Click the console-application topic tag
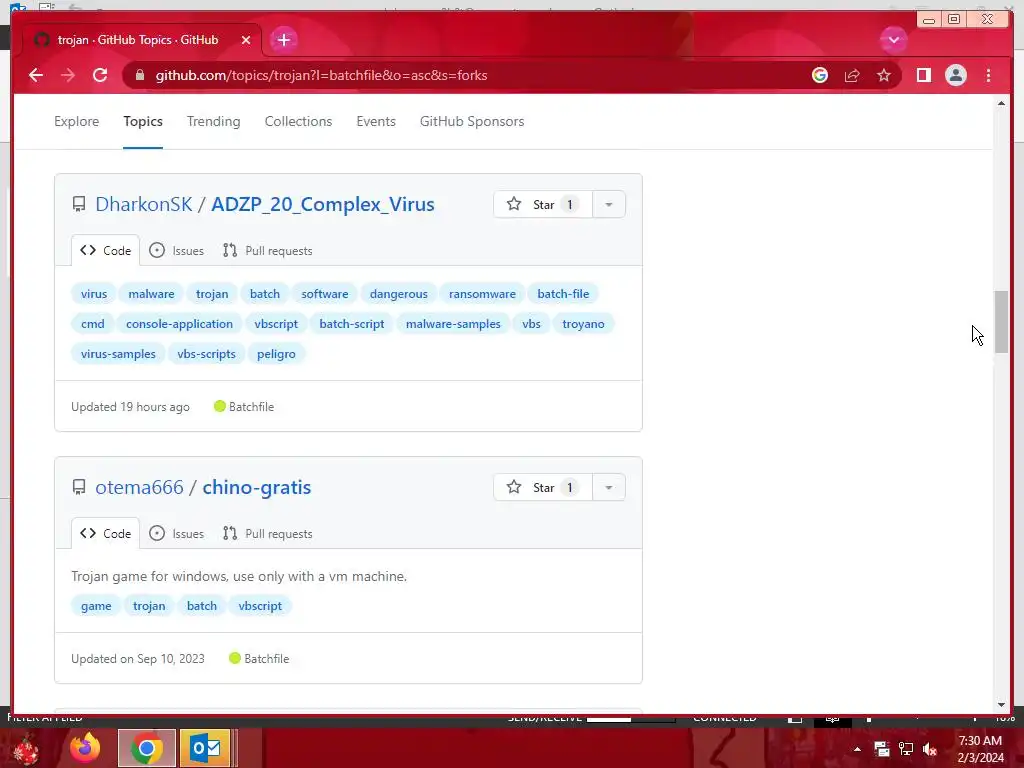Viewport: 1024px width, 768px height. 180,324
